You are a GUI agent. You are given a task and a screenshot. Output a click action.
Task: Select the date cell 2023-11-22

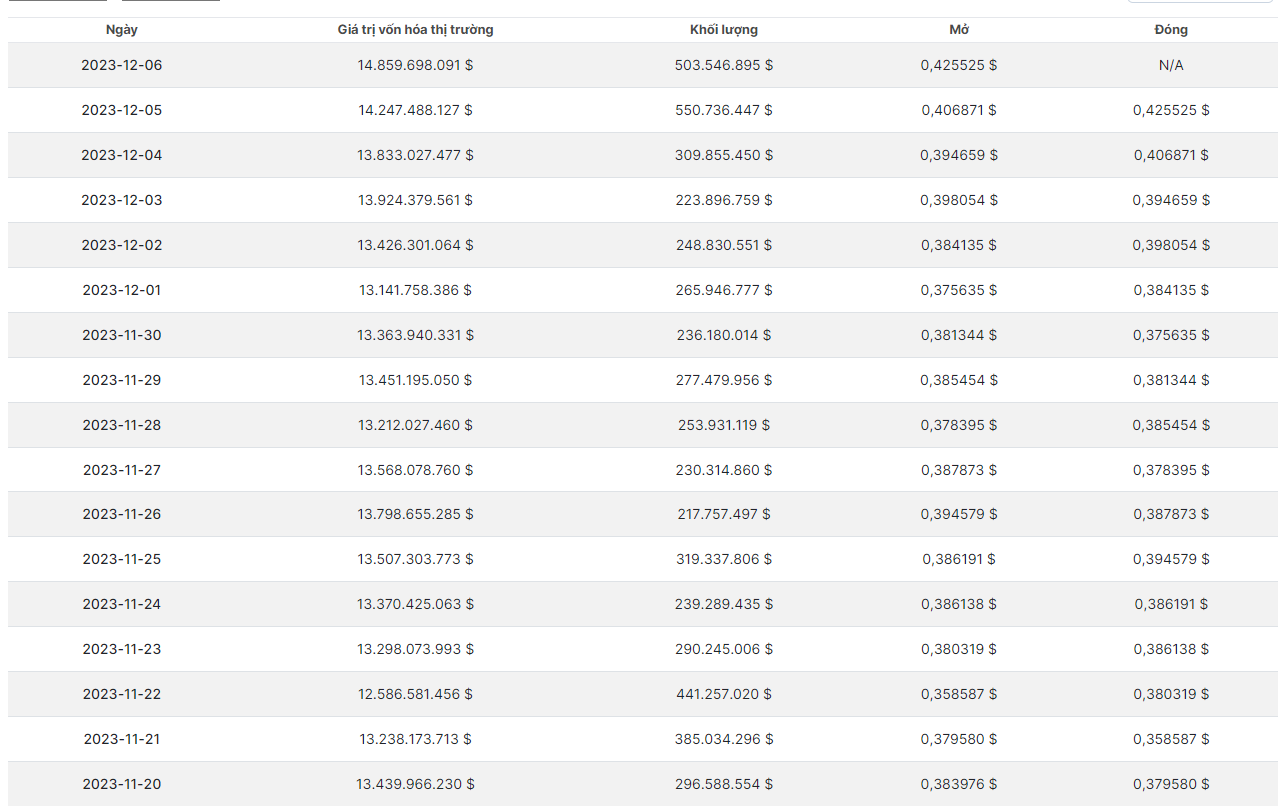(121, 694)
